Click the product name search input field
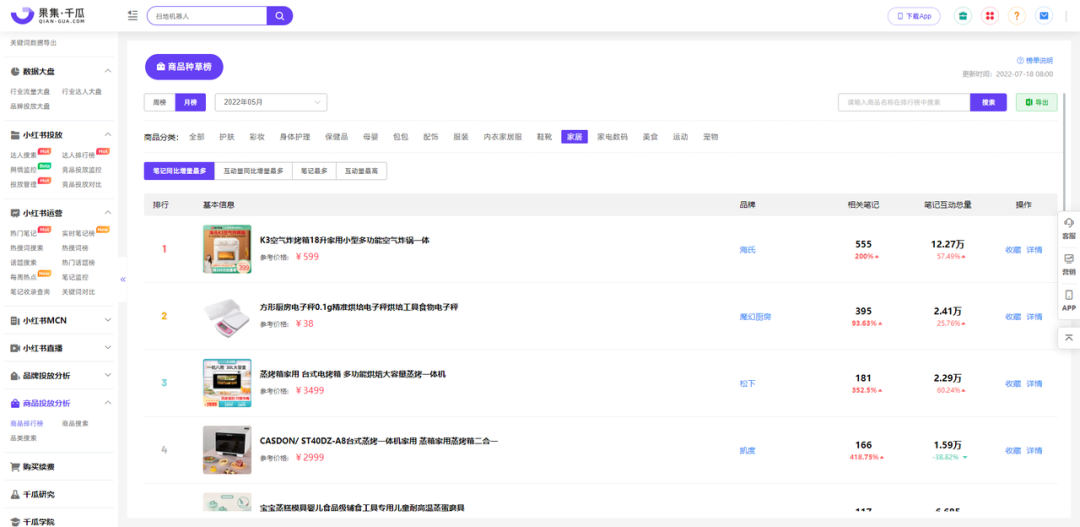 click(904, 102)
